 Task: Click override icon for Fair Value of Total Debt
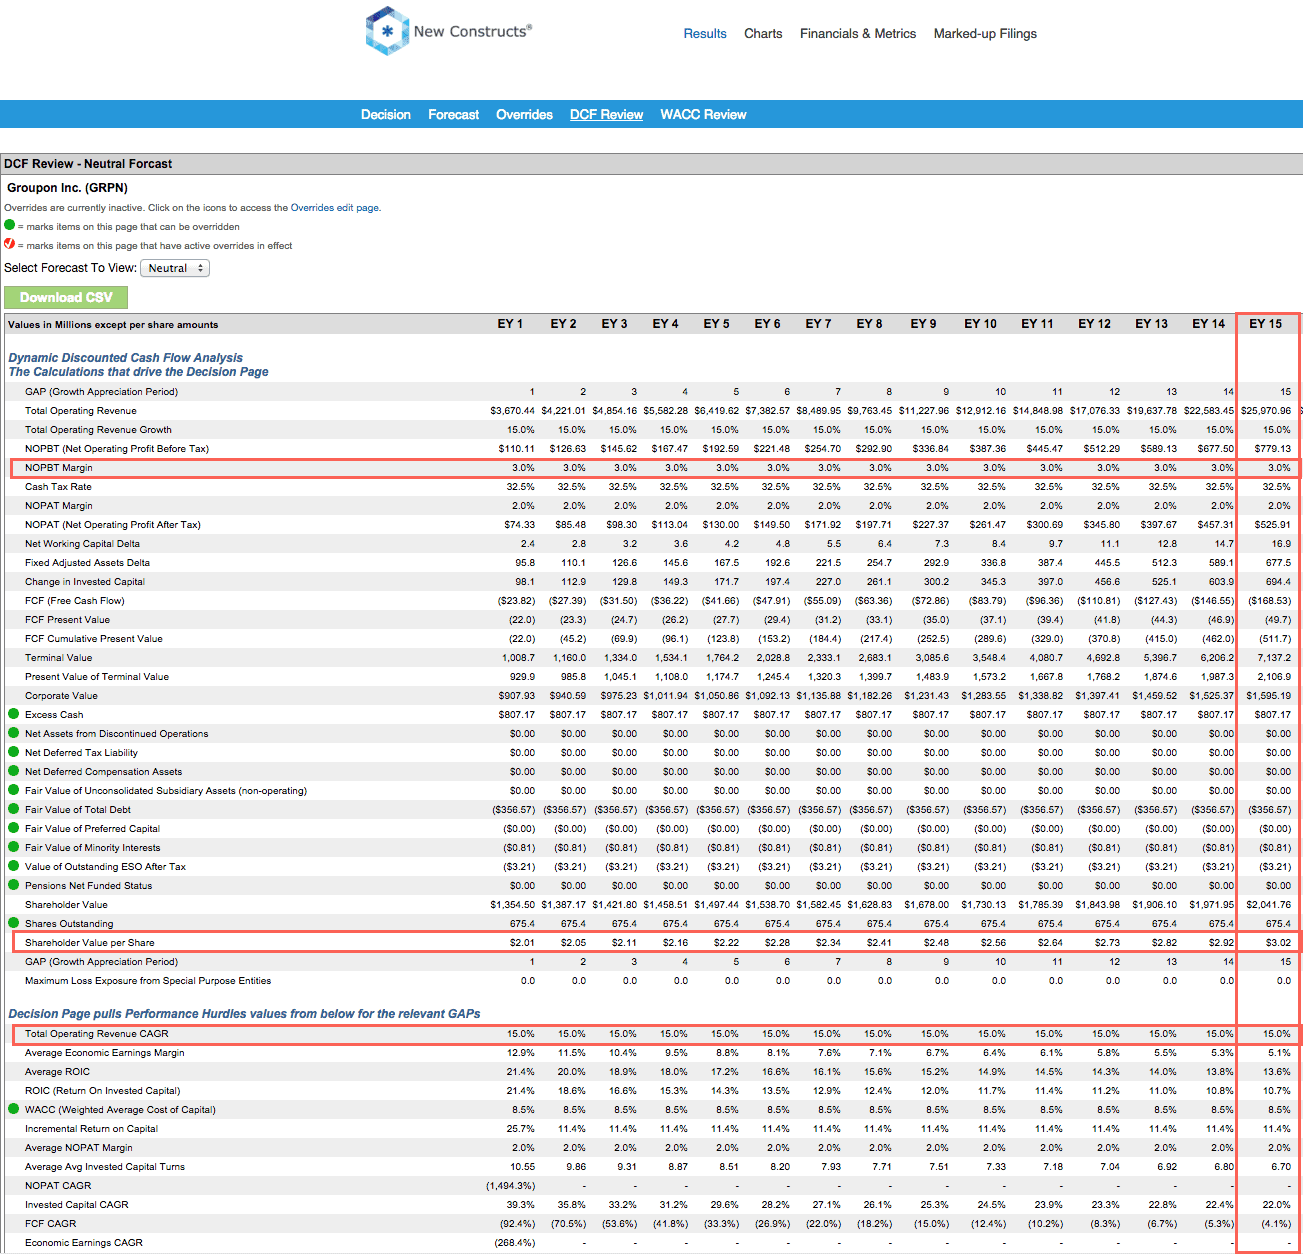pyautogui.click(x=14, y=809)
